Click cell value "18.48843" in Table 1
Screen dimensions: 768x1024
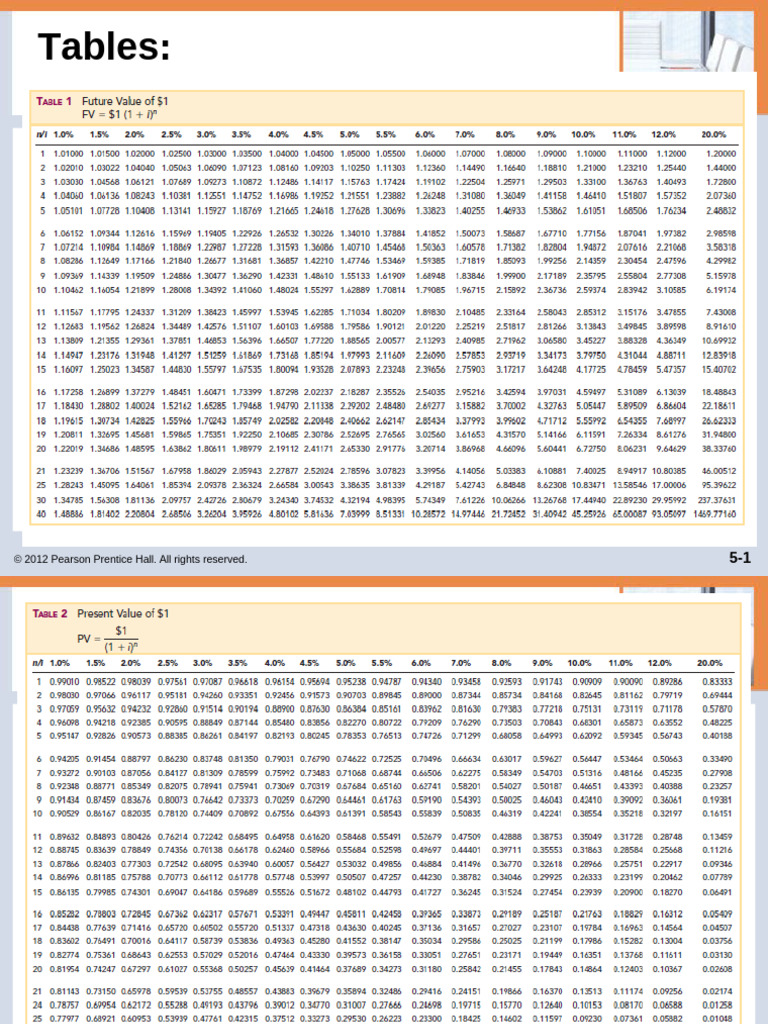click(720, 392)
